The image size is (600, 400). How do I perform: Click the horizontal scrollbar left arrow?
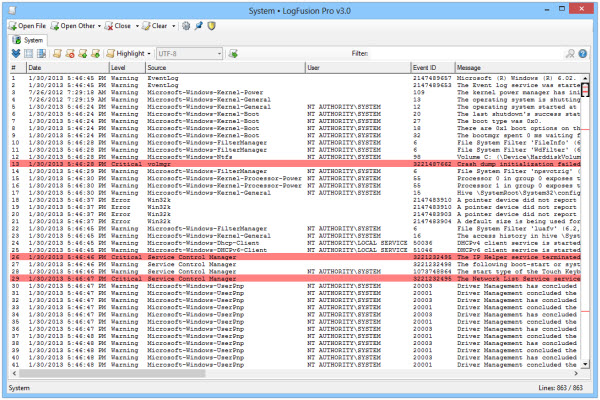point(14,373)
